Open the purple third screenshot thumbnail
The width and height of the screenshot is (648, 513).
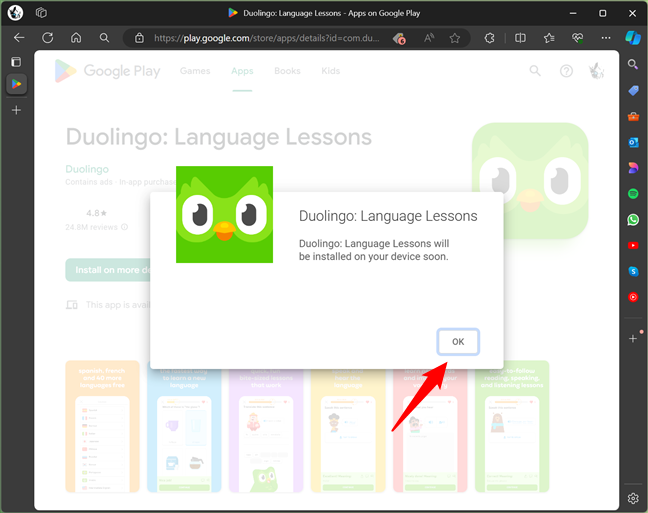(266, 431)
